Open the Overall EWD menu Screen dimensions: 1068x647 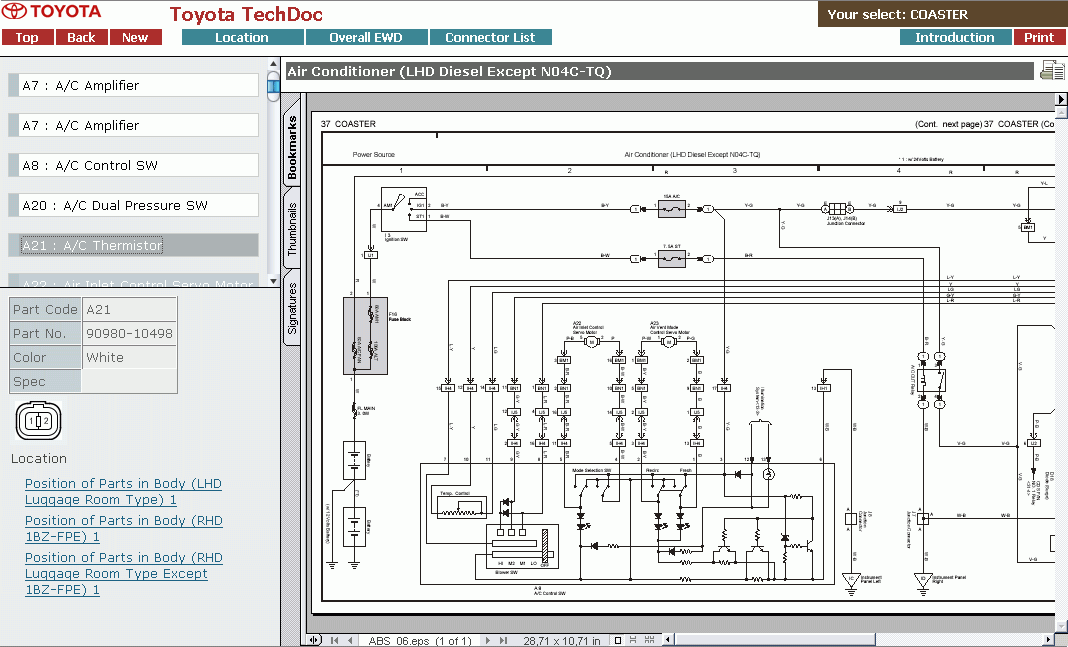tap(365, 38)
